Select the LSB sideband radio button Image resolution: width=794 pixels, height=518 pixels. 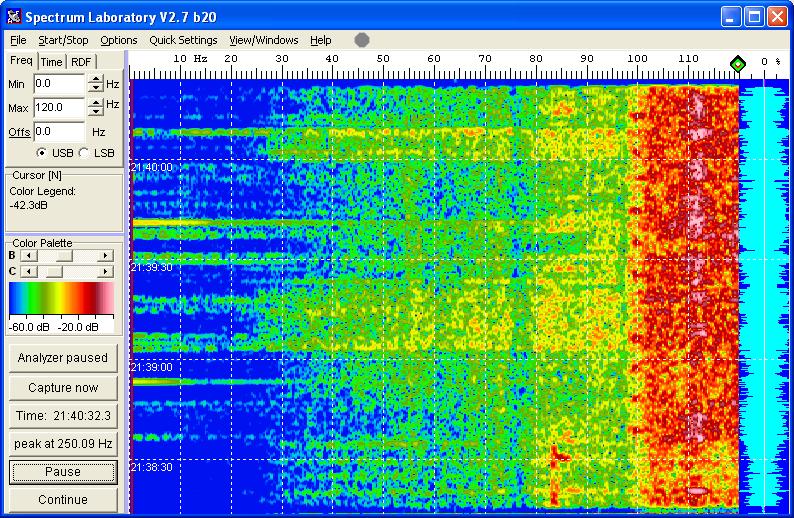[83, 153]
